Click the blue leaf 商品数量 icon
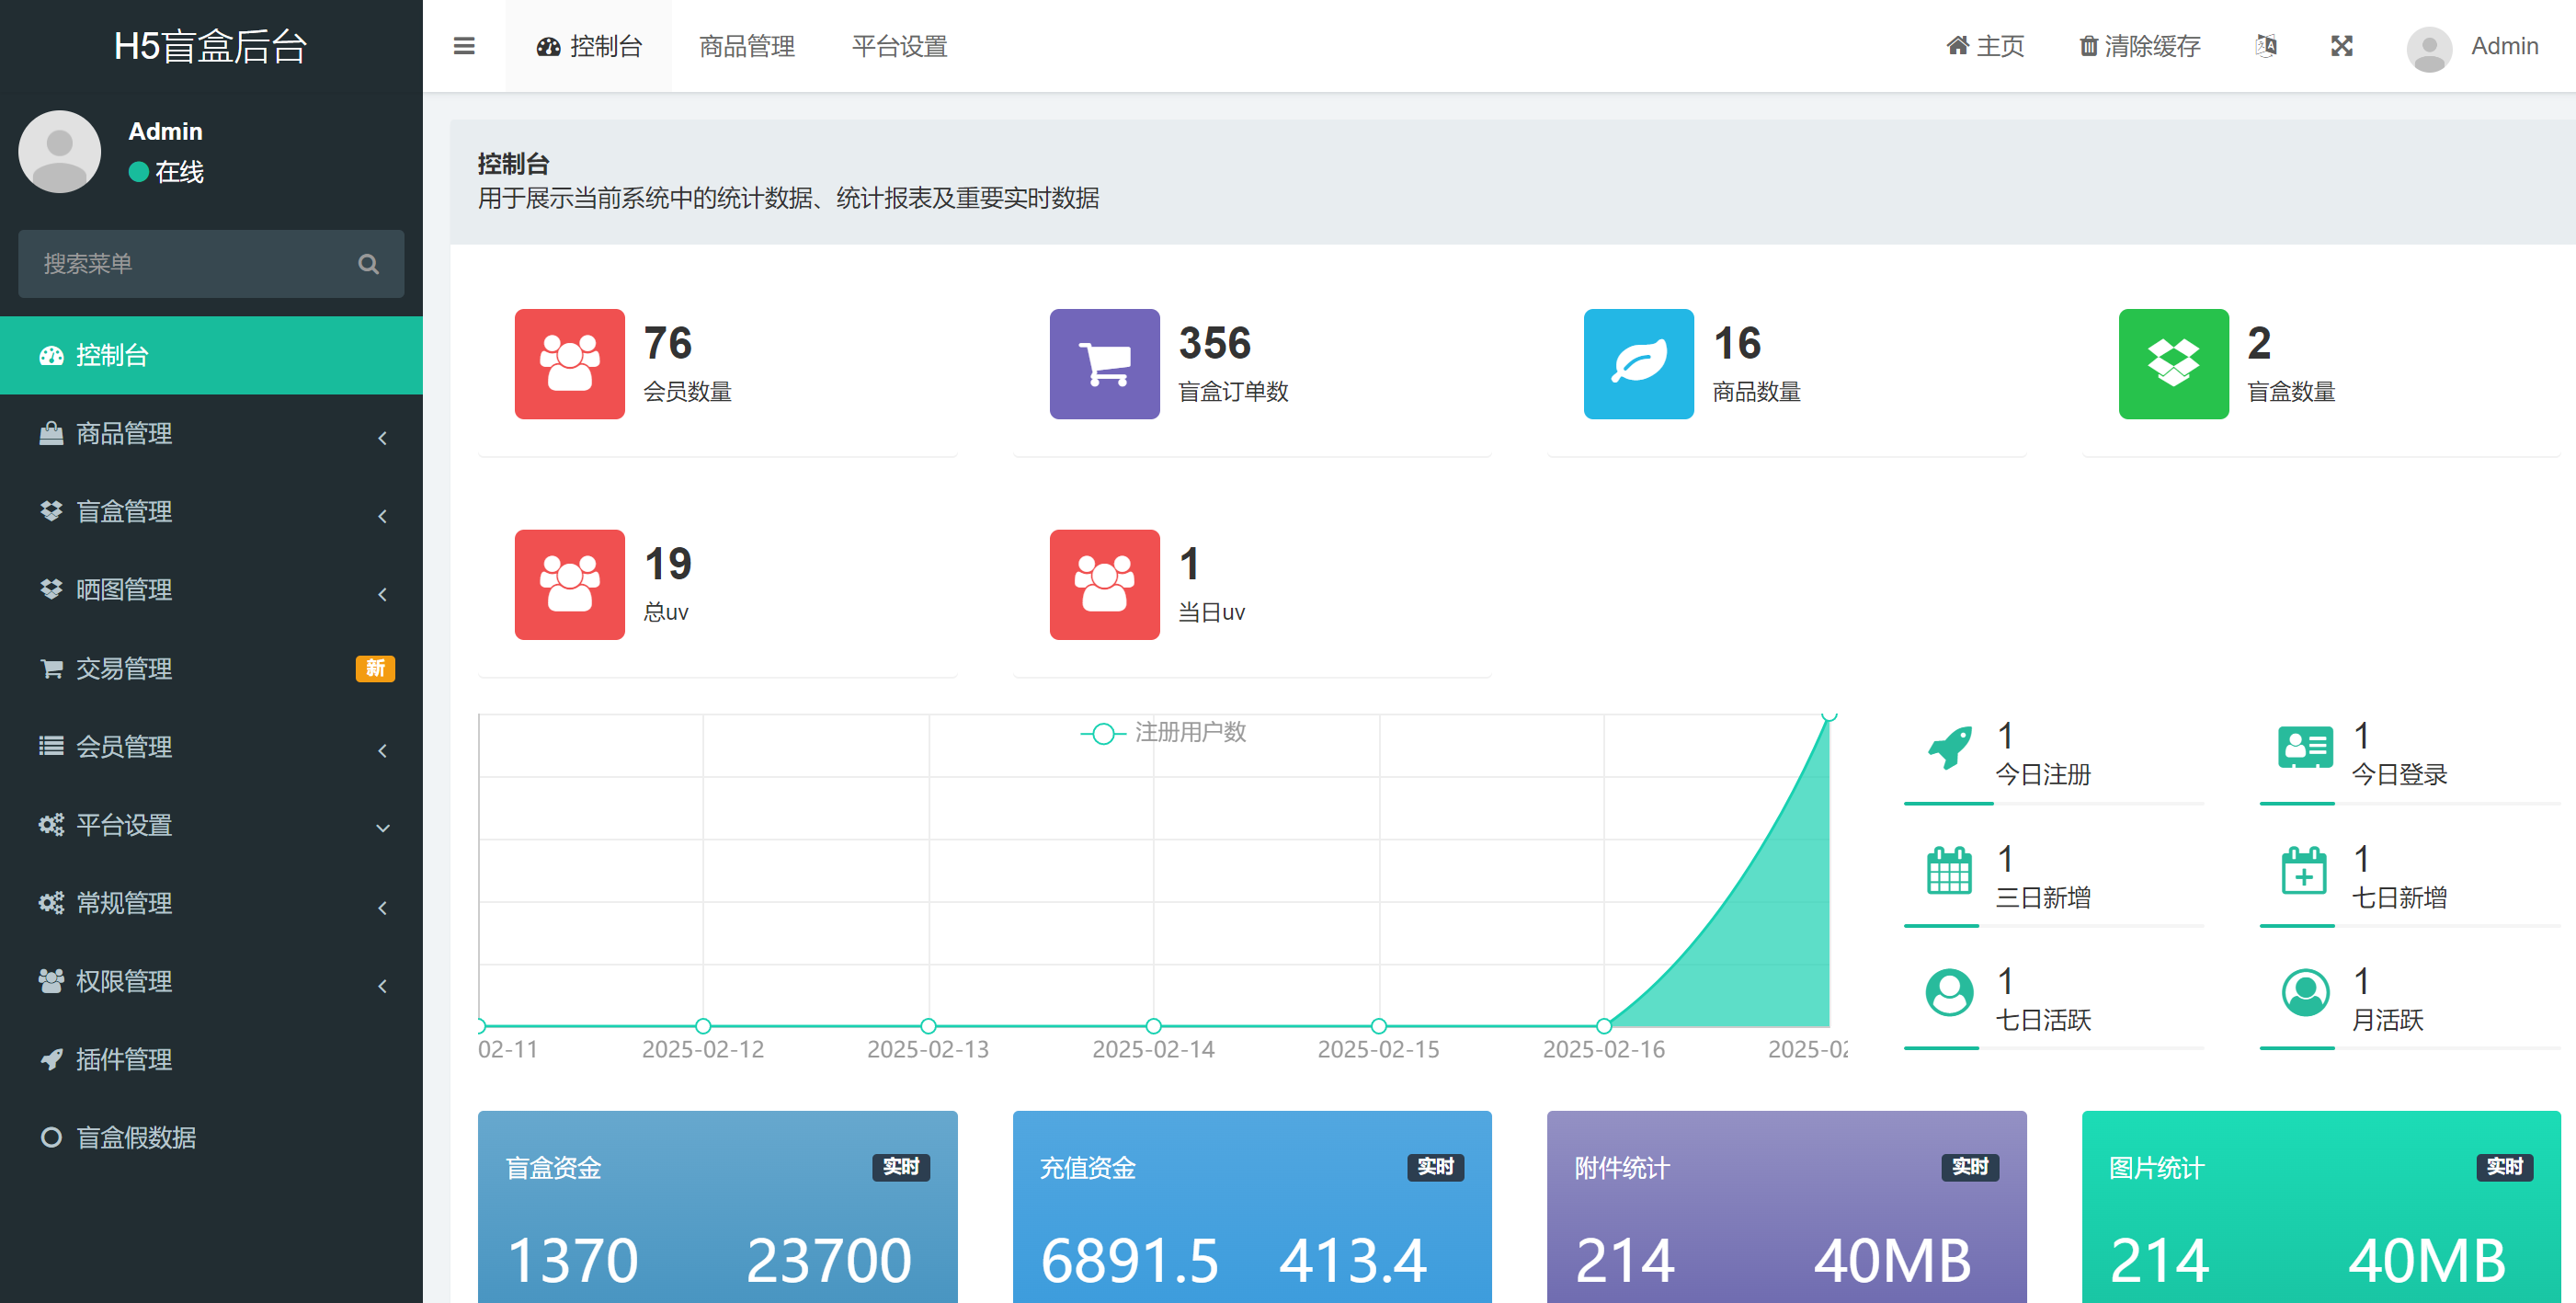2576x1303 pixels. [x=1638, y=364]
